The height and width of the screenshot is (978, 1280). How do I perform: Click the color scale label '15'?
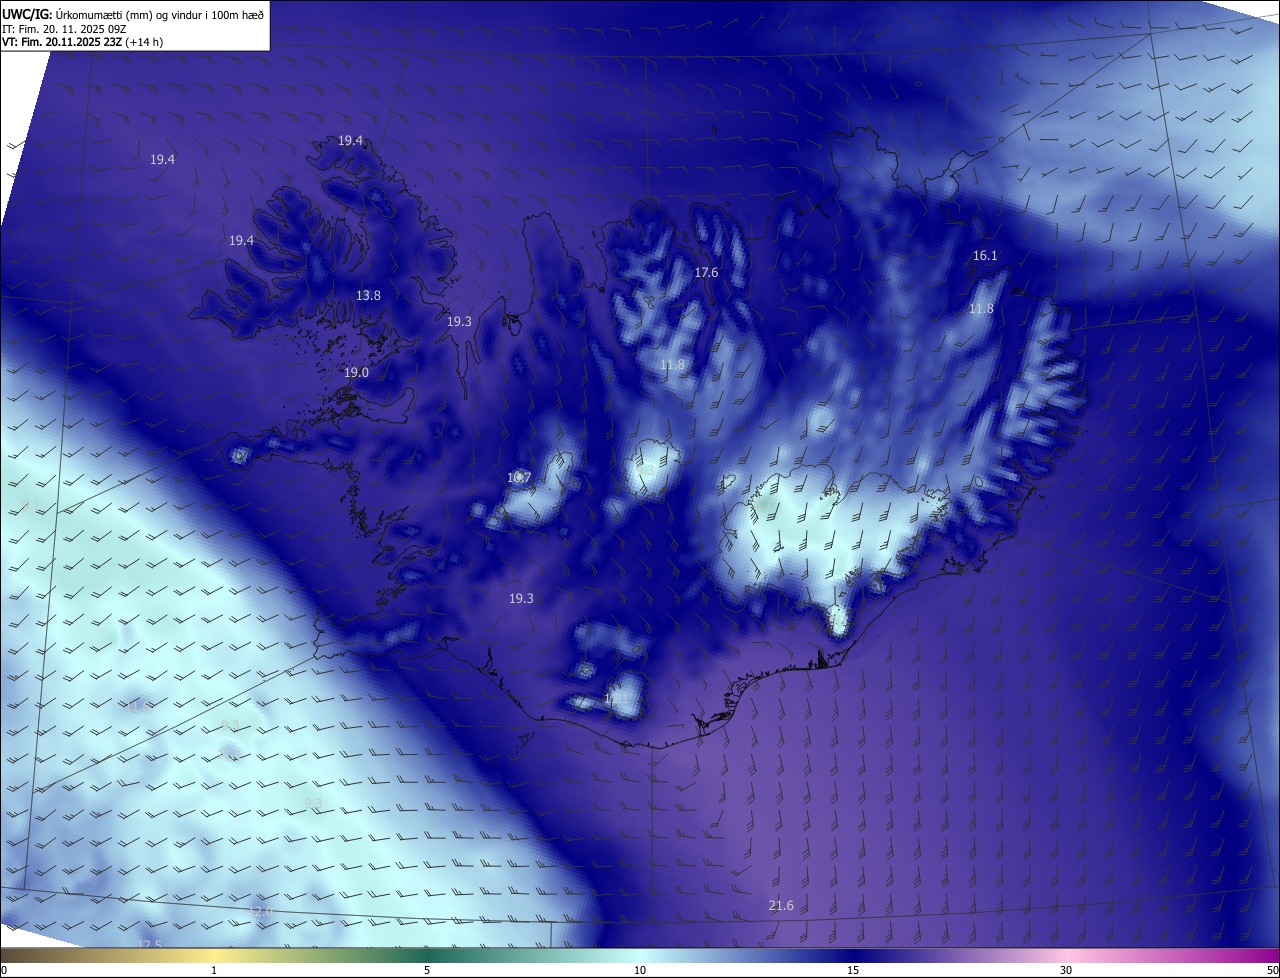(853, 970)
